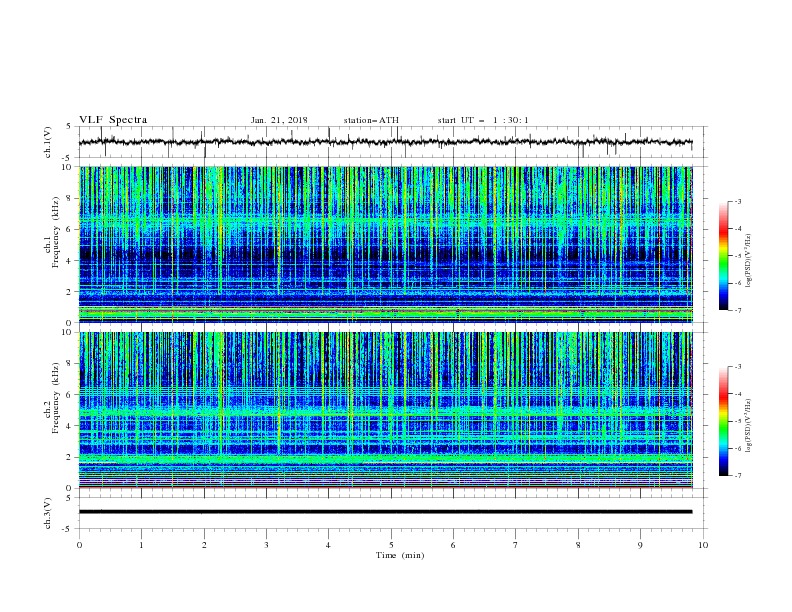Click the "5" tick on the Time axis
This screenshot has width=792, height=612.
[x=391, y=545]
